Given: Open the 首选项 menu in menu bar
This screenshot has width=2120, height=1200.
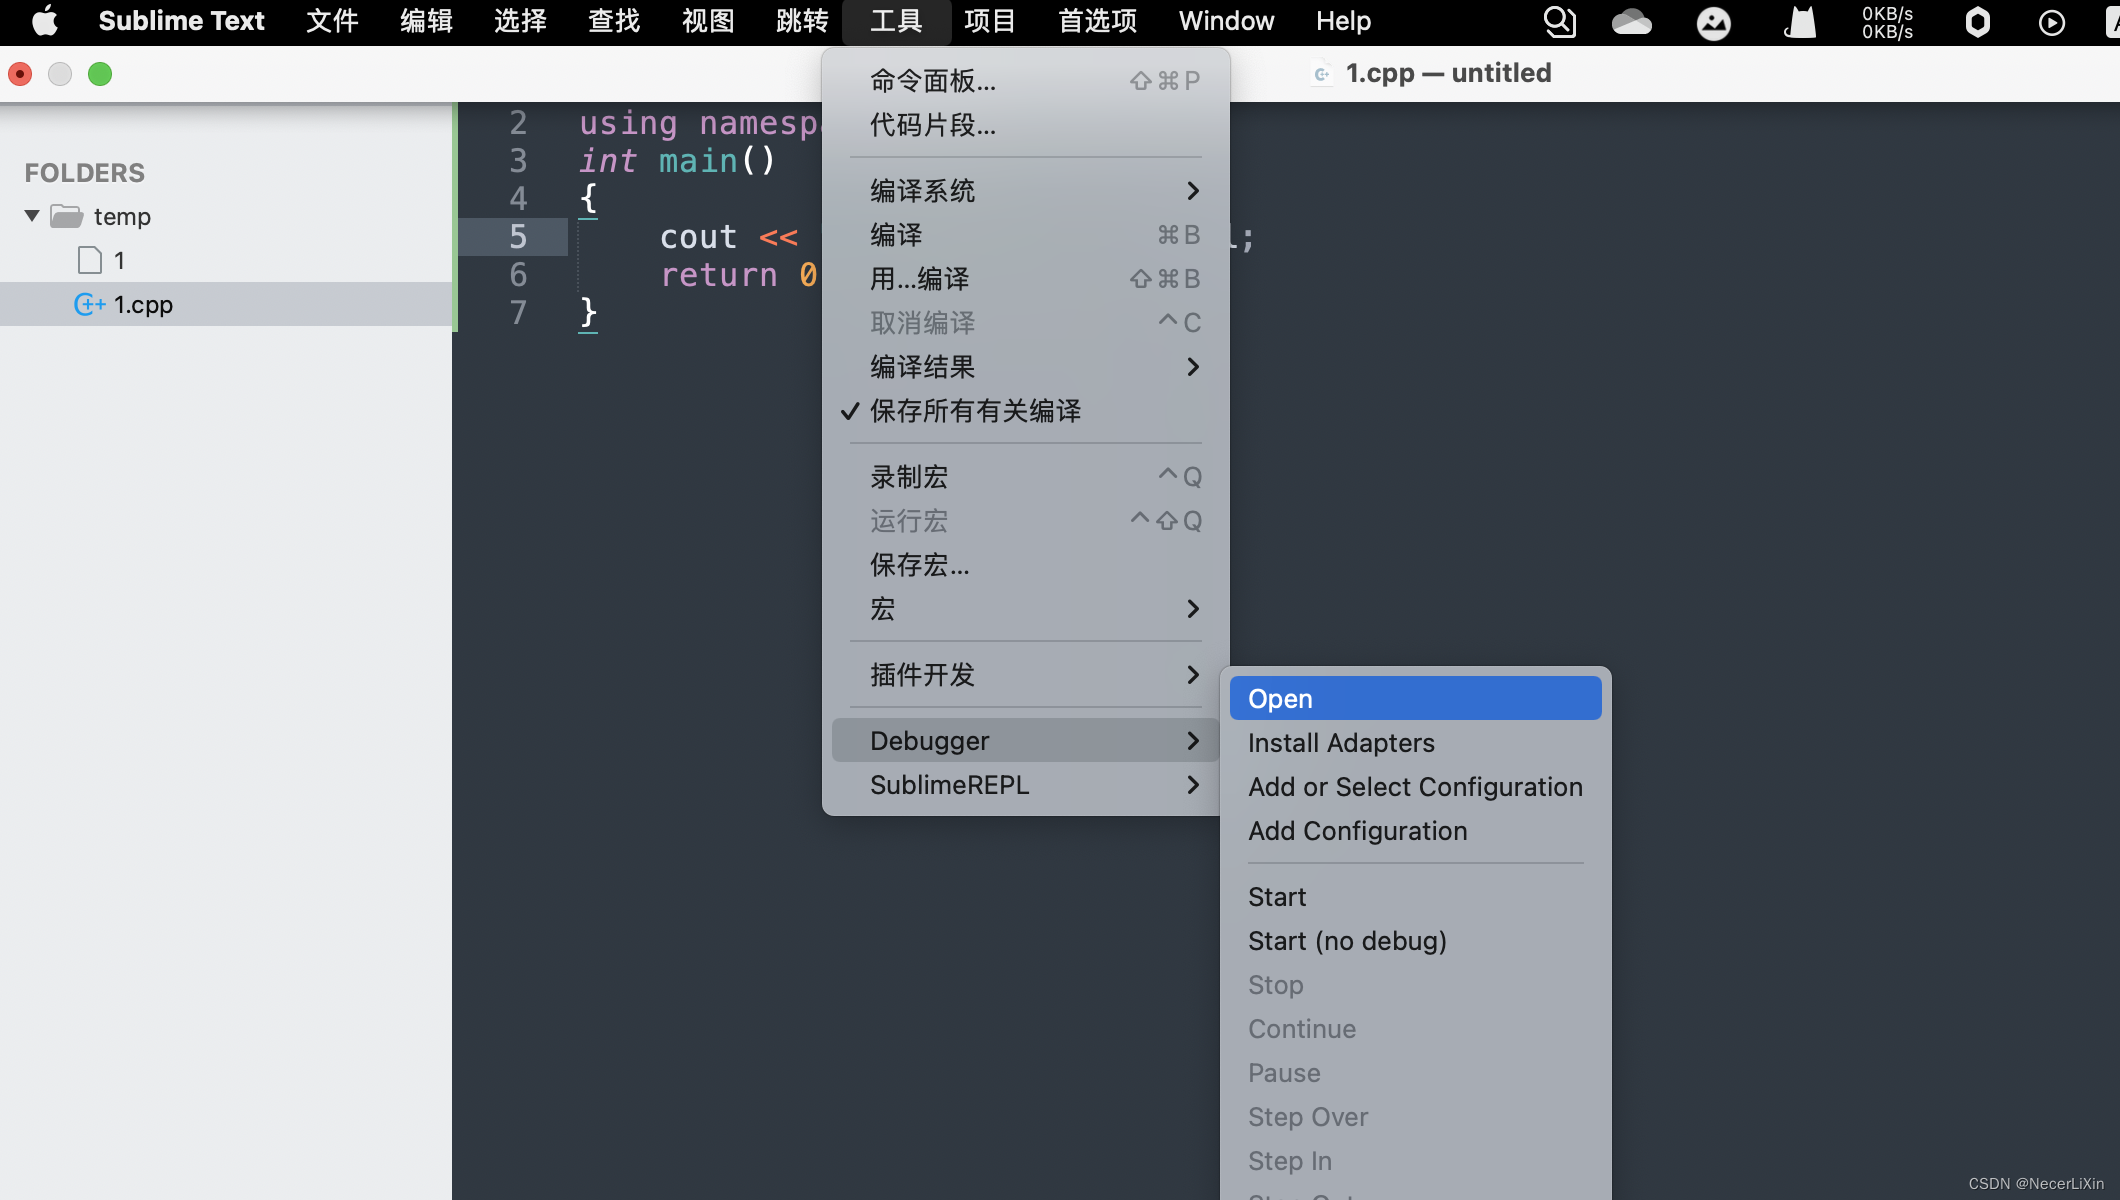Looking at the screenshot, I should pos(1097,21).
